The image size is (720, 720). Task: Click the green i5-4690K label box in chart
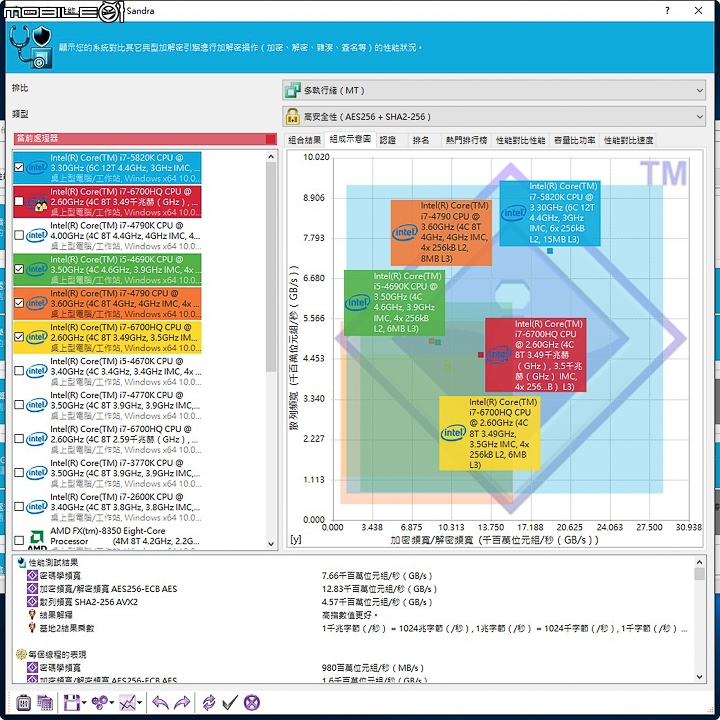(x=394, y=303)
